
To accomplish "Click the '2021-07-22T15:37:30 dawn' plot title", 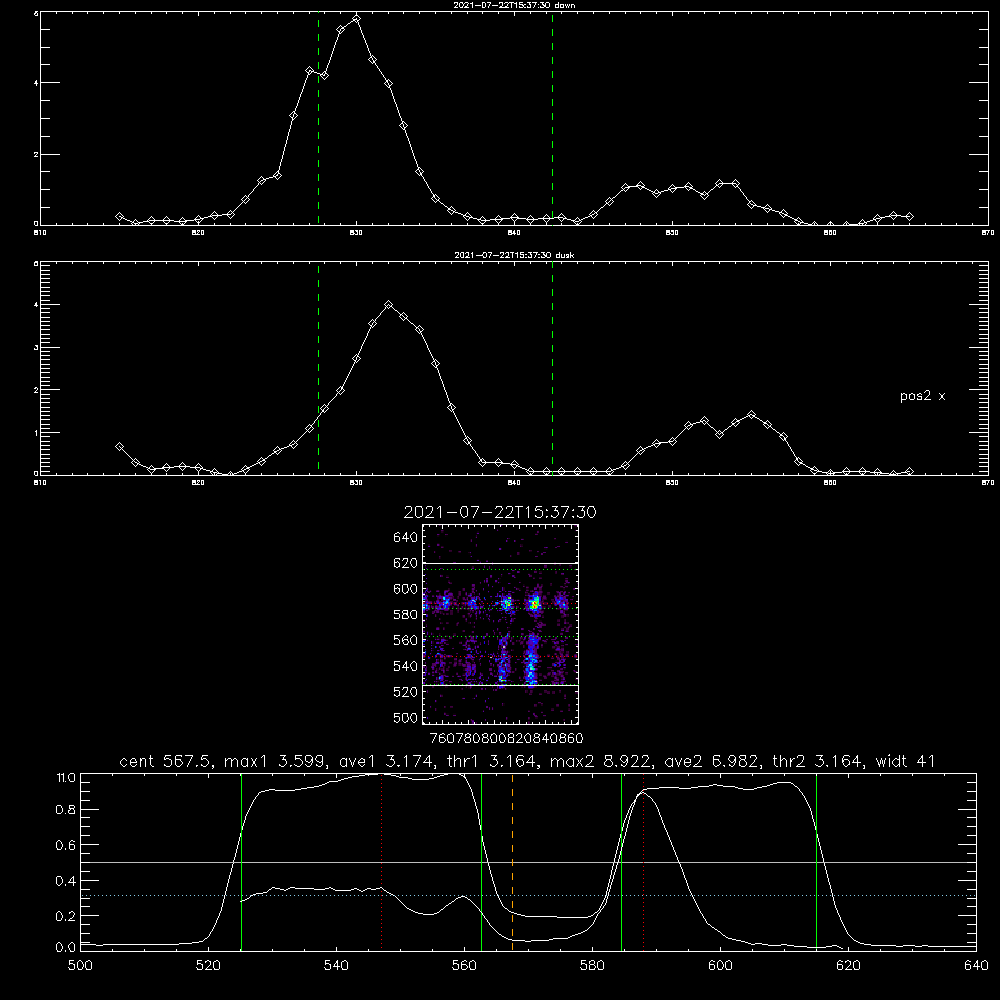I will click(x=514, y=5).
